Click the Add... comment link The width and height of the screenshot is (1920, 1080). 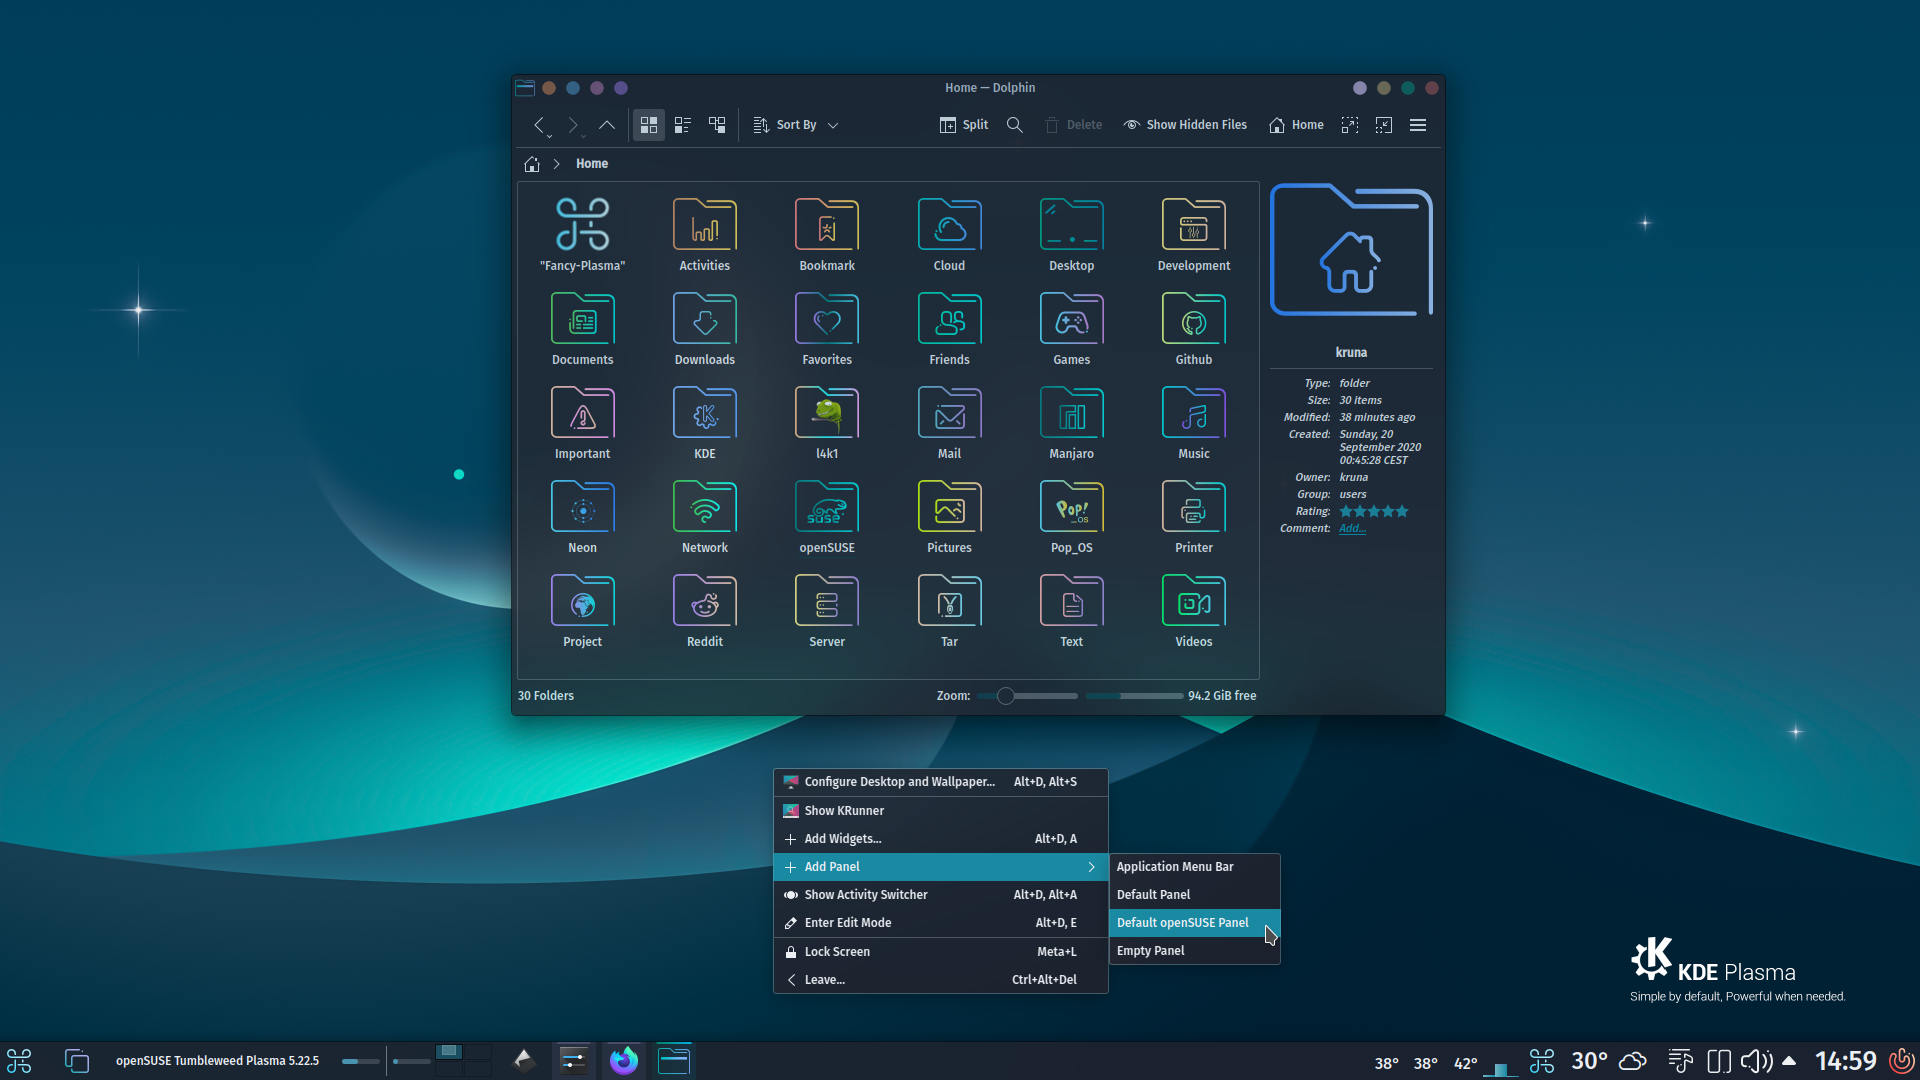coord(1352,529)
